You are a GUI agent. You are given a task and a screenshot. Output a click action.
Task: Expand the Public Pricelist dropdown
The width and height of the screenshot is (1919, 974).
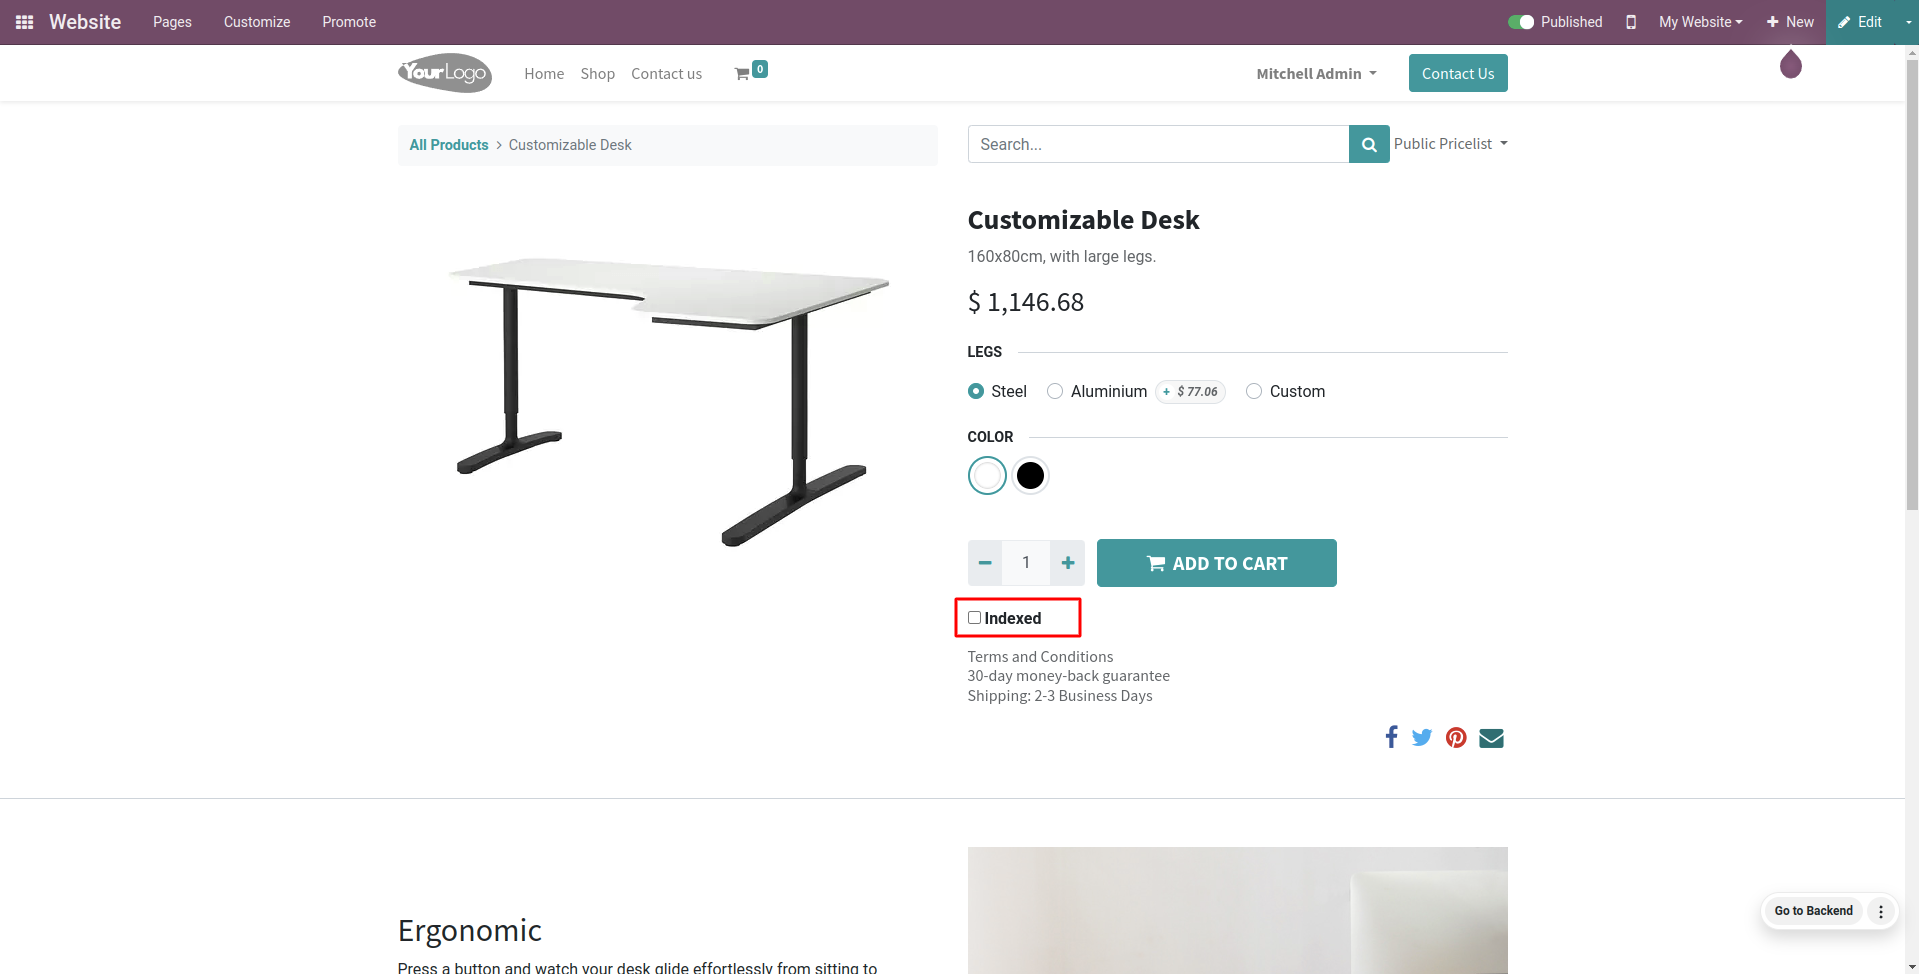tap(1450, 144)
